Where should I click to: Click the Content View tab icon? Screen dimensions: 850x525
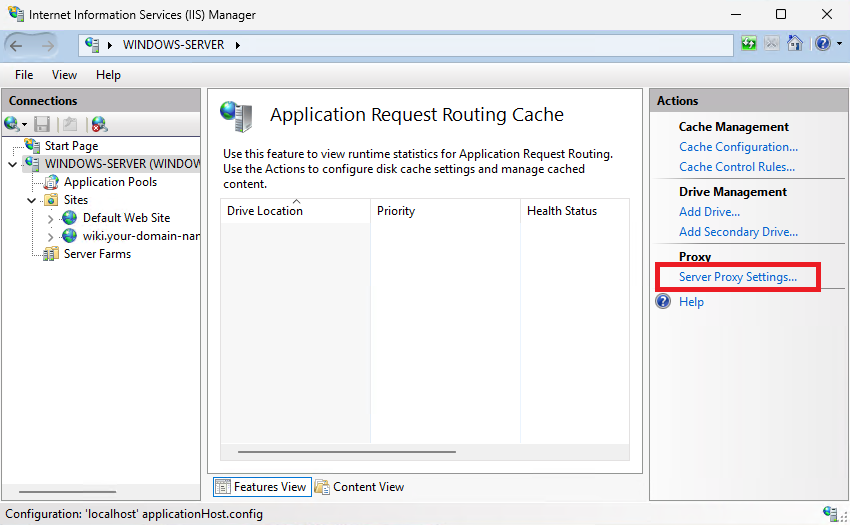(322, 487)
